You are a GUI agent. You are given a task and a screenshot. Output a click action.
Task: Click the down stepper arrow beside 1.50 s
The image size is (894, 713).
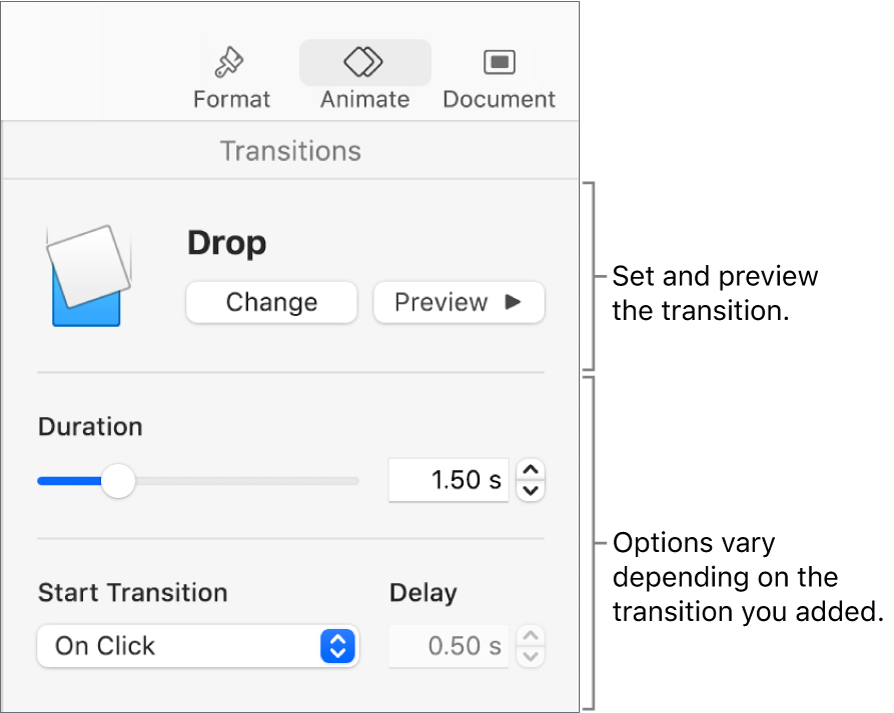(530, 489)
